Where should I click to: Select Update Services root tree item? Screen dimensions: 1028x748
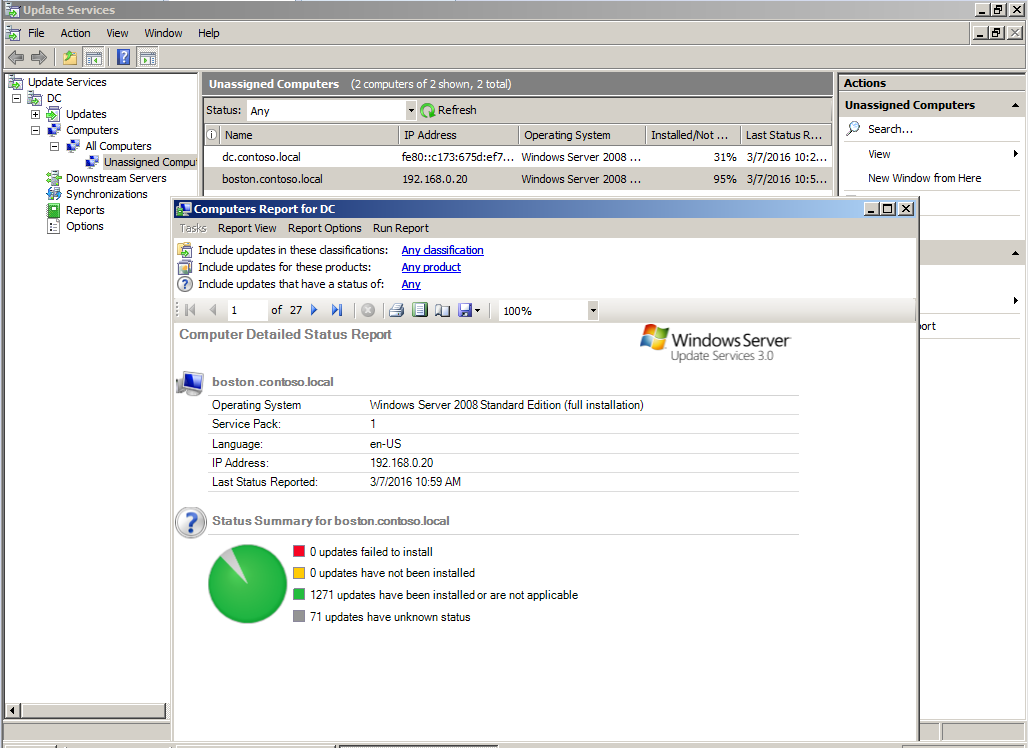pos(67,82)
